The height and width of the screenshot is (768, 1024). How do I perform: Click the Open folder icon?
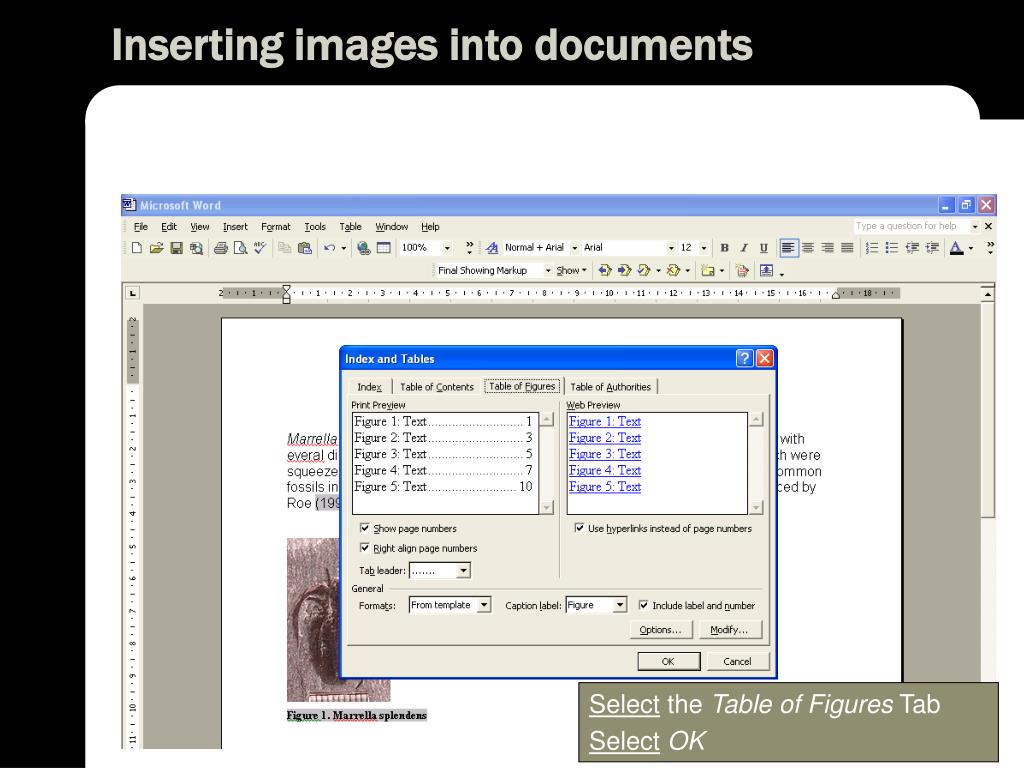pyautogui.click(x=156, y=248)
